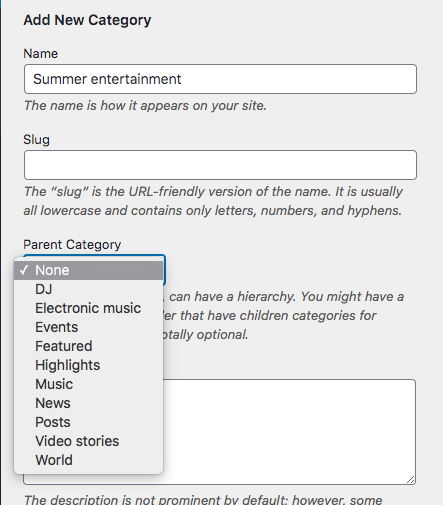The image size is (443, 505).
Task: Select World as parent category
Action: pos(89,460)
